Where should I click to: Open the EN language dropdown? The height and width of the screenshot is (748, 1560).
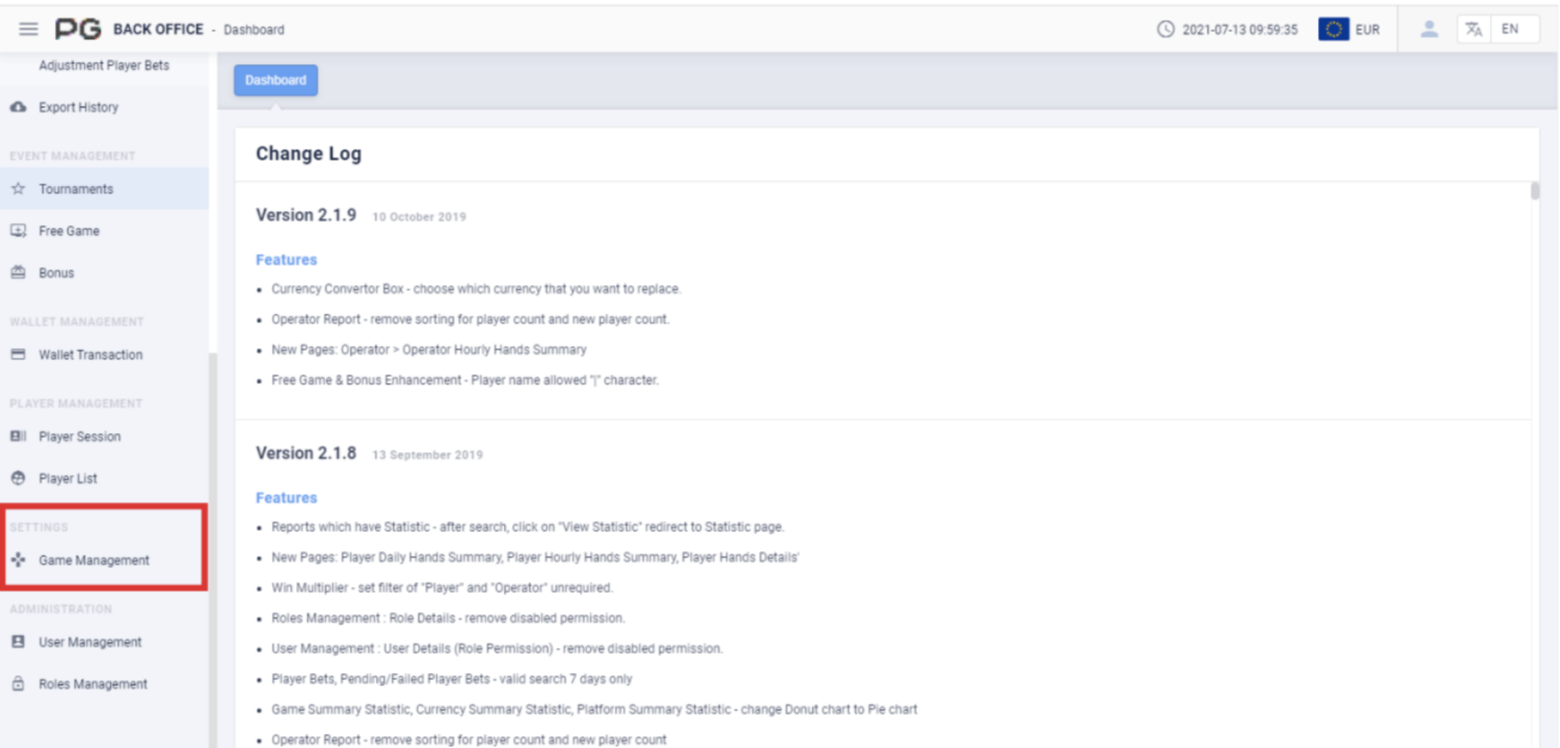[1510, 29]
